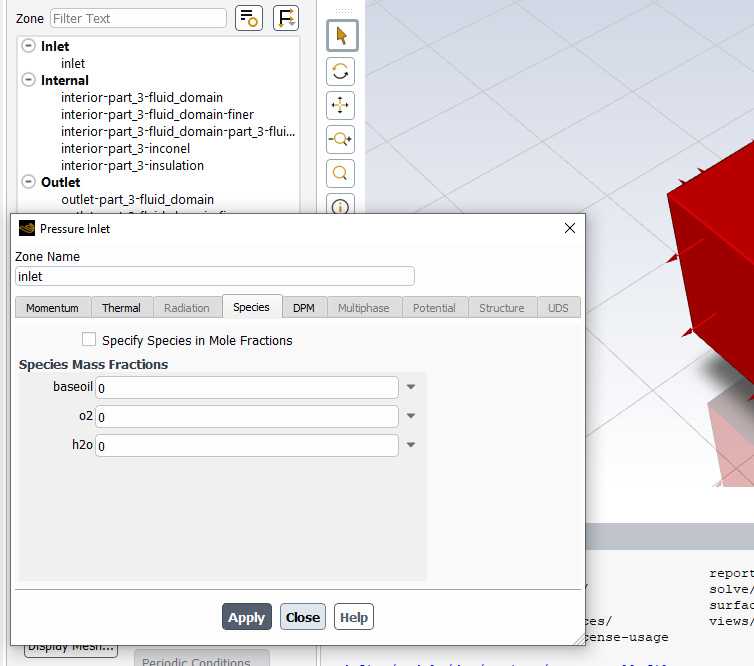Screen dimensions: 754x666
Task: Open the h2o mass fraction dropdown
Action: [x=410, y=445]
